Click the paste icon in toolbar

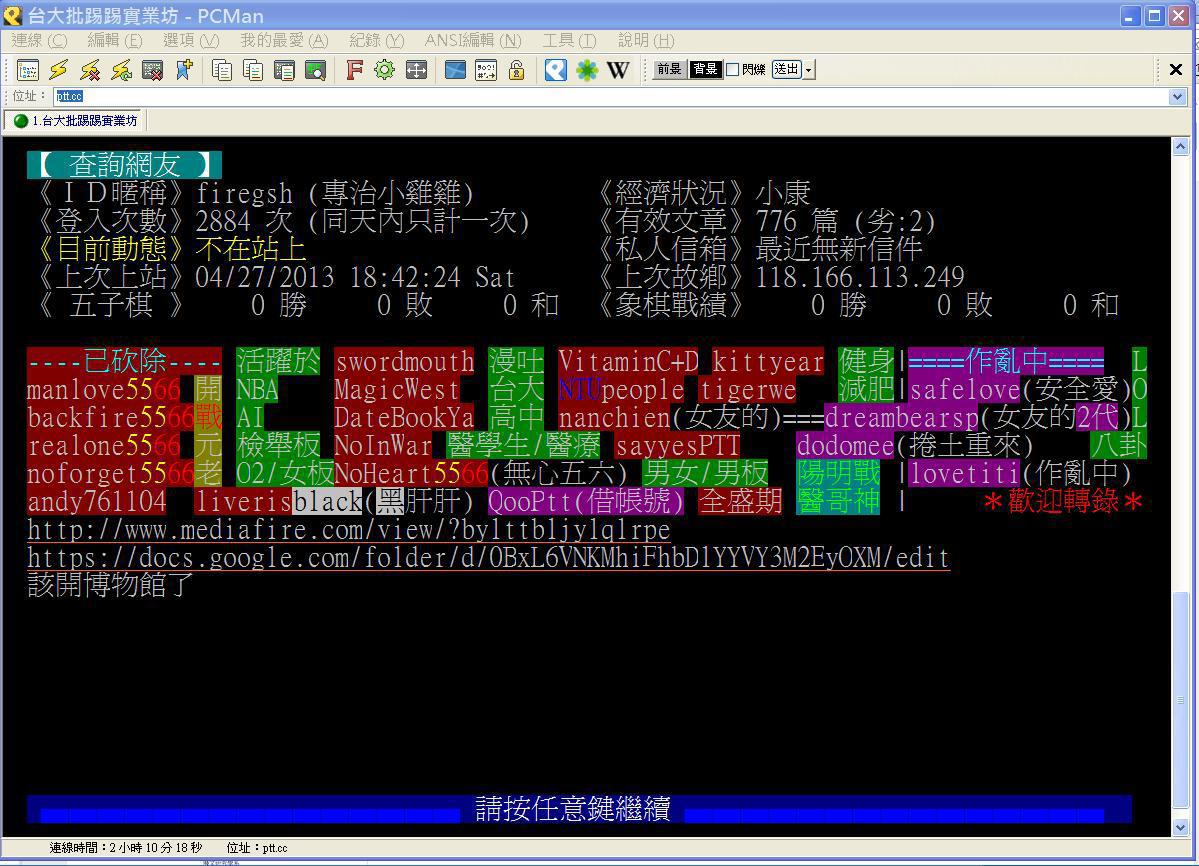click(x=252, y=70)
